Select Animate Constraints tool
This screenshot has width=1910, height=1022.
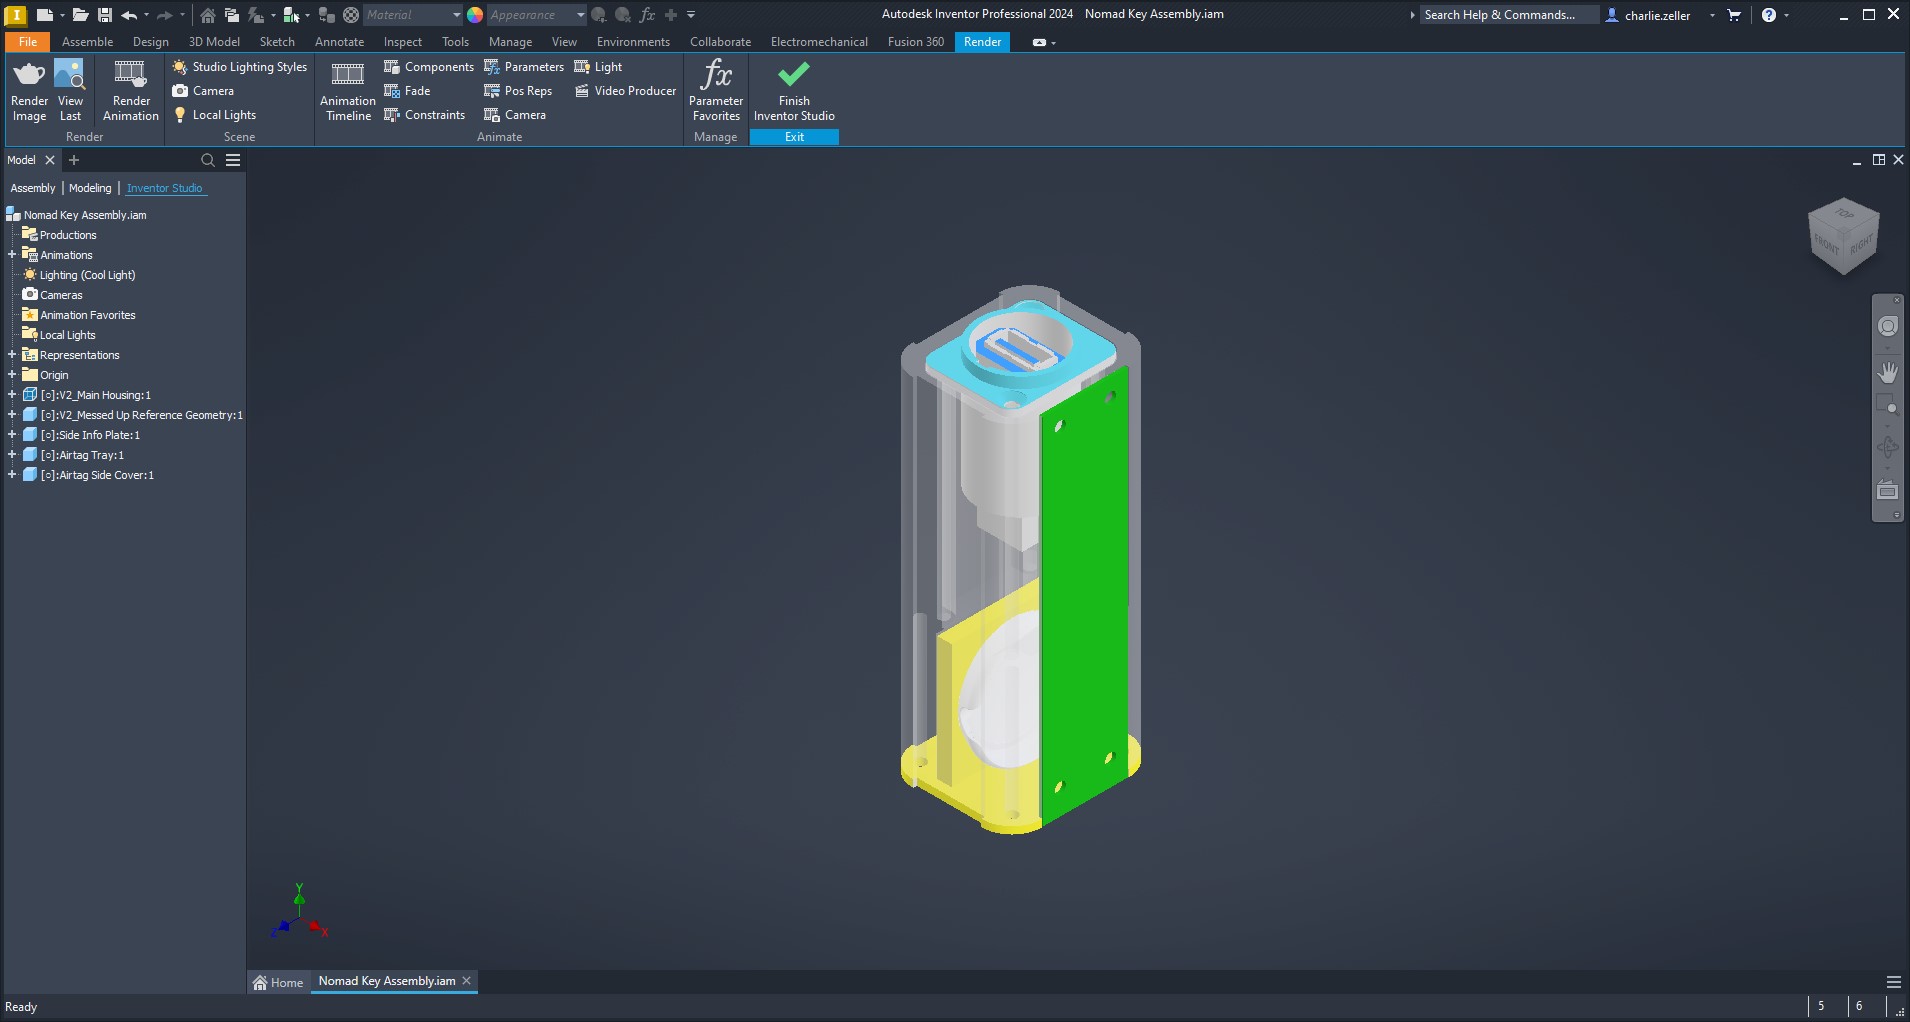tap(424, 115)
